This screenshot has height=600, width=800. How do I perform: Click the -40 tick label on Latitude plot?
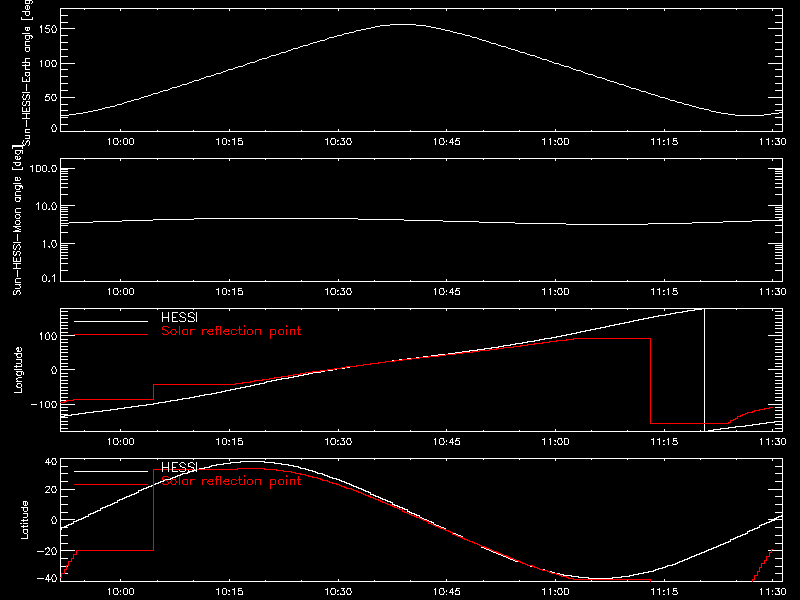coord(47,579)
